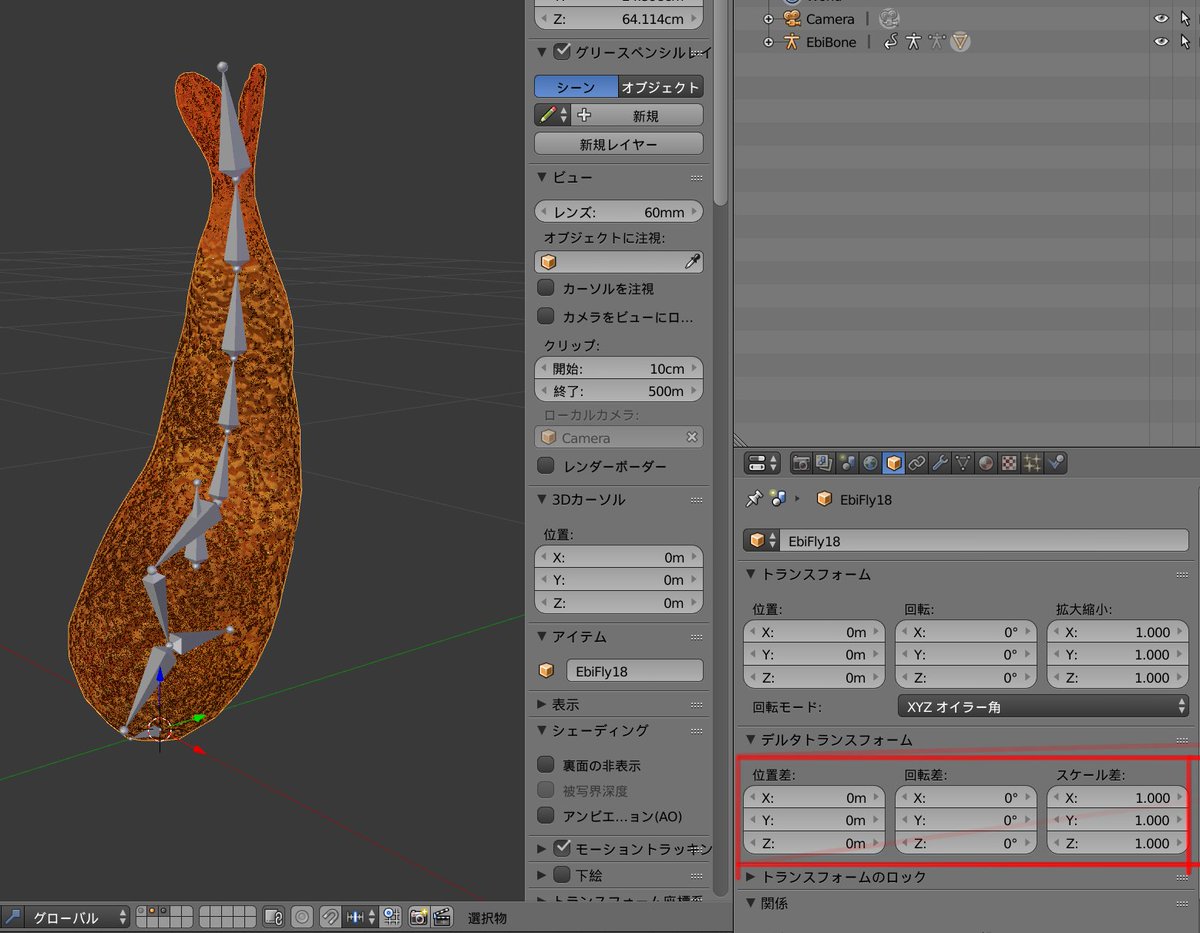1200x933 pixels.
Task: Click the 新規レイヤー button
Action: coord(619,144)
